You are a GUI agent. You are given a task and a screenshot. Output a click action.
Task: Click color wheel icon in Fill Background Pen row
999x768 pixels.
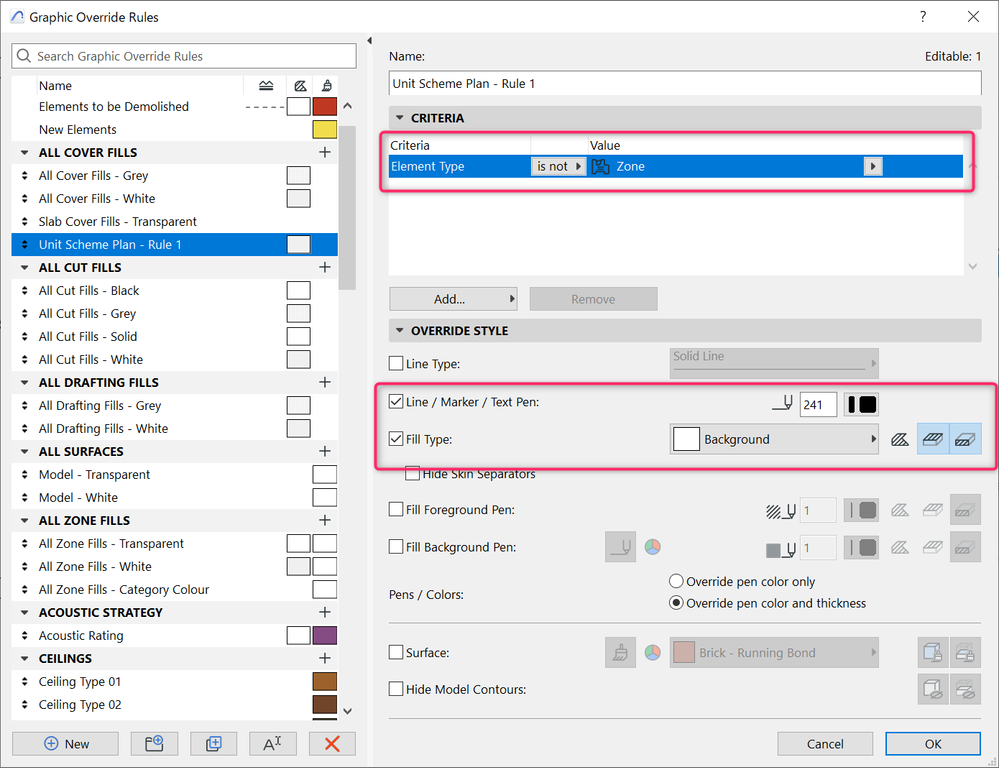(652, 547)
